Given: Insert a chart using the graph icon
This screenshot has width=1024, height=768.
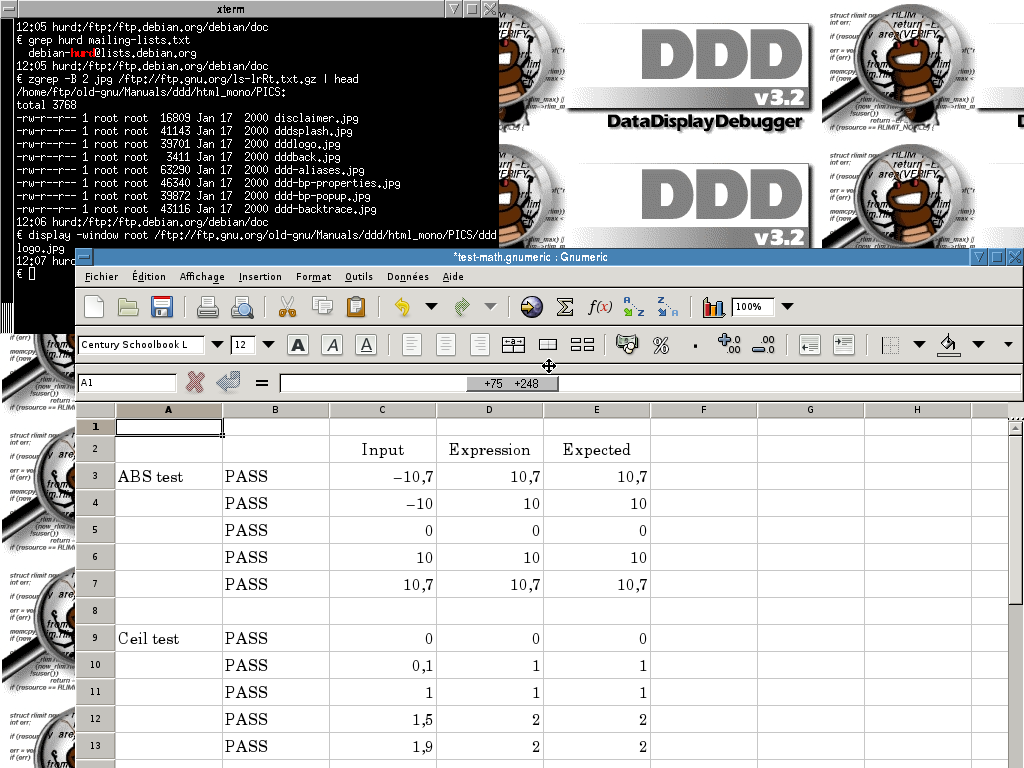Looking at the screenshot, I should [x=713, y=307].
